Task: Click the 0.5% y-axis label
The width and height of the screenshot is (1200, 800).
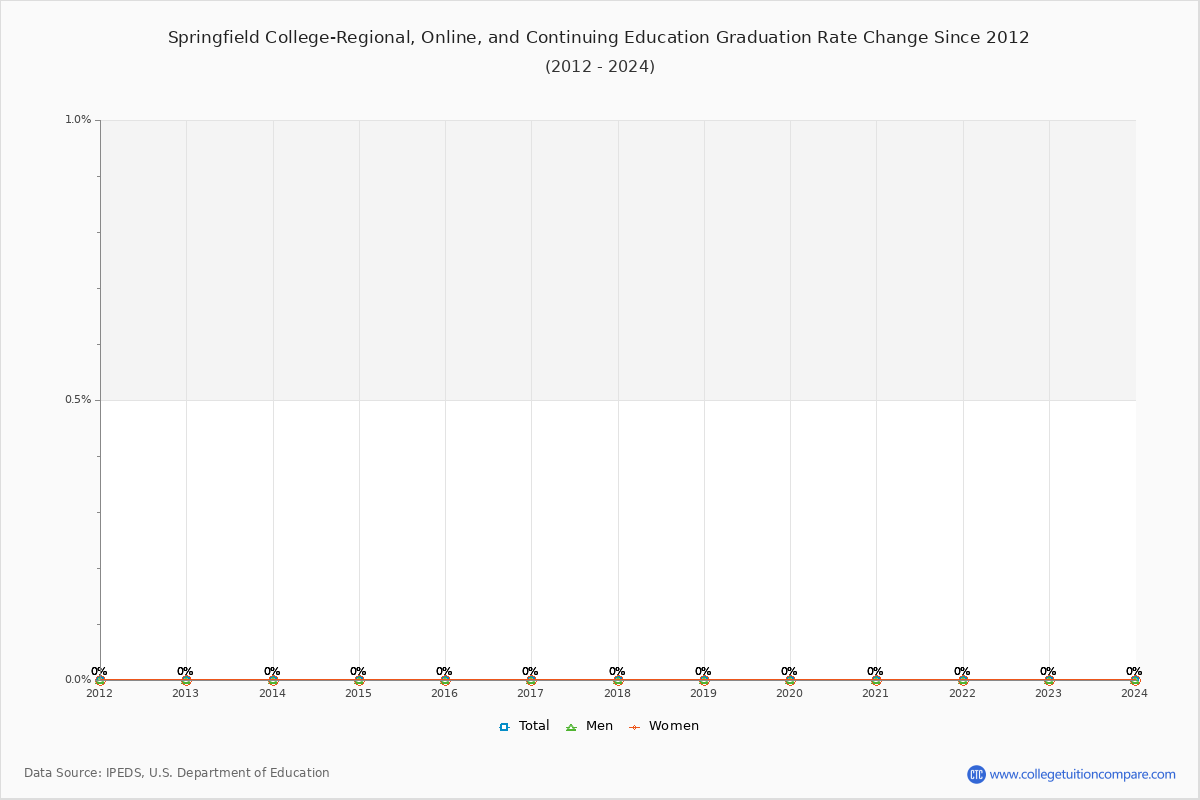Action: pyautogui.click(x=78, y=400)
